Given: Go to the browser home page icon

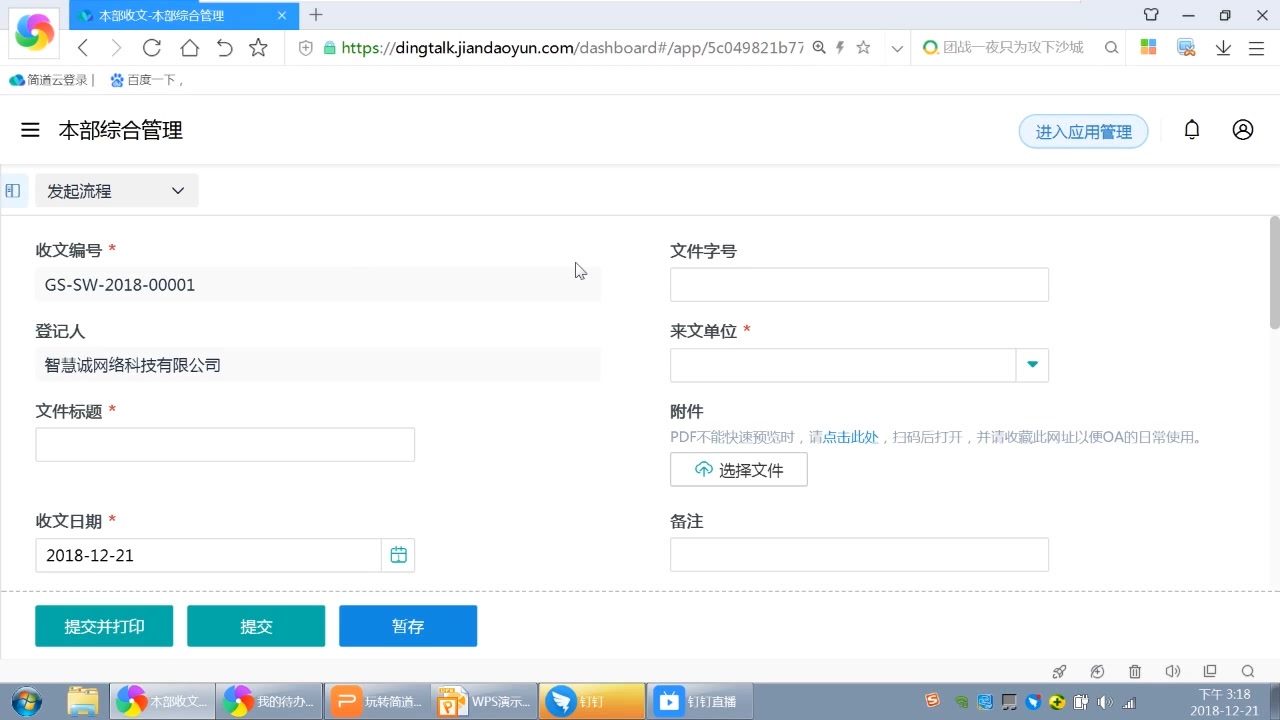Looking at the screenshot, I should pos(189,48).
